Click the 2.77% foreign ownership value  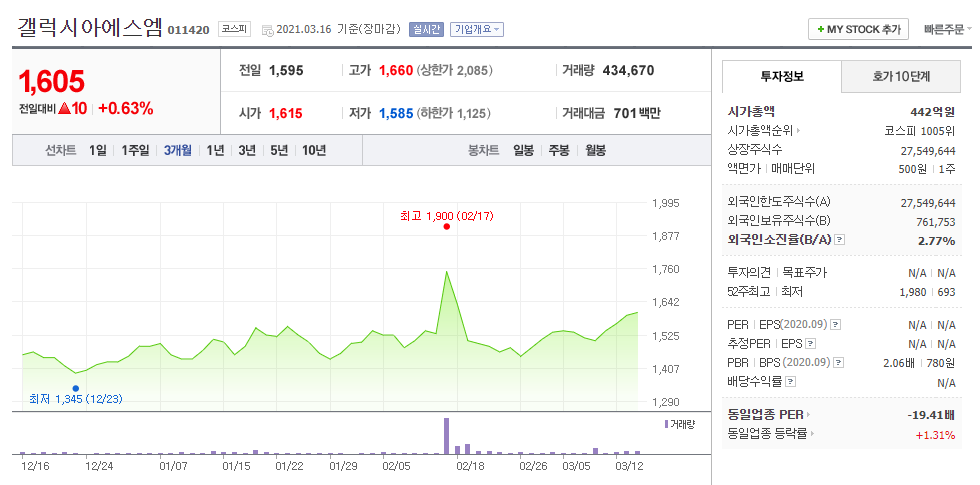pos(936,241)
